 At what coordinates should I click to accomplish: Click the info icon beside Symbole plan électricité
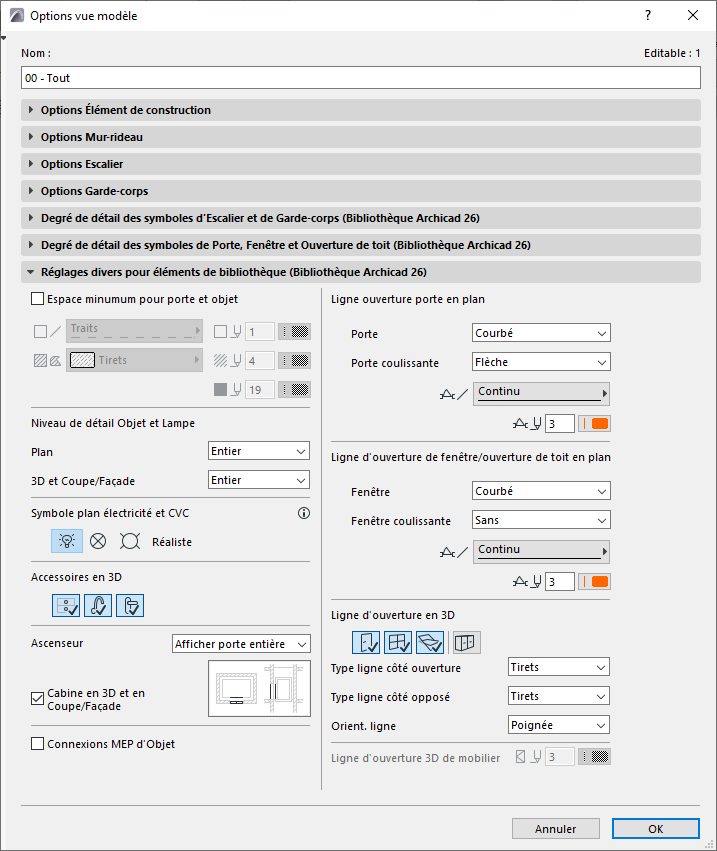(304, 513)
